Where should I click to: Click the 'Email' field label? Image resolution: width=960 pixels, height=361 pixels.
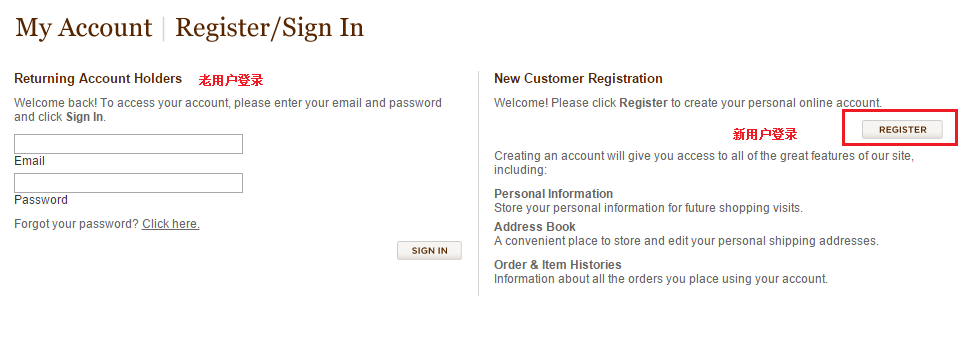[x=29, y=161]
